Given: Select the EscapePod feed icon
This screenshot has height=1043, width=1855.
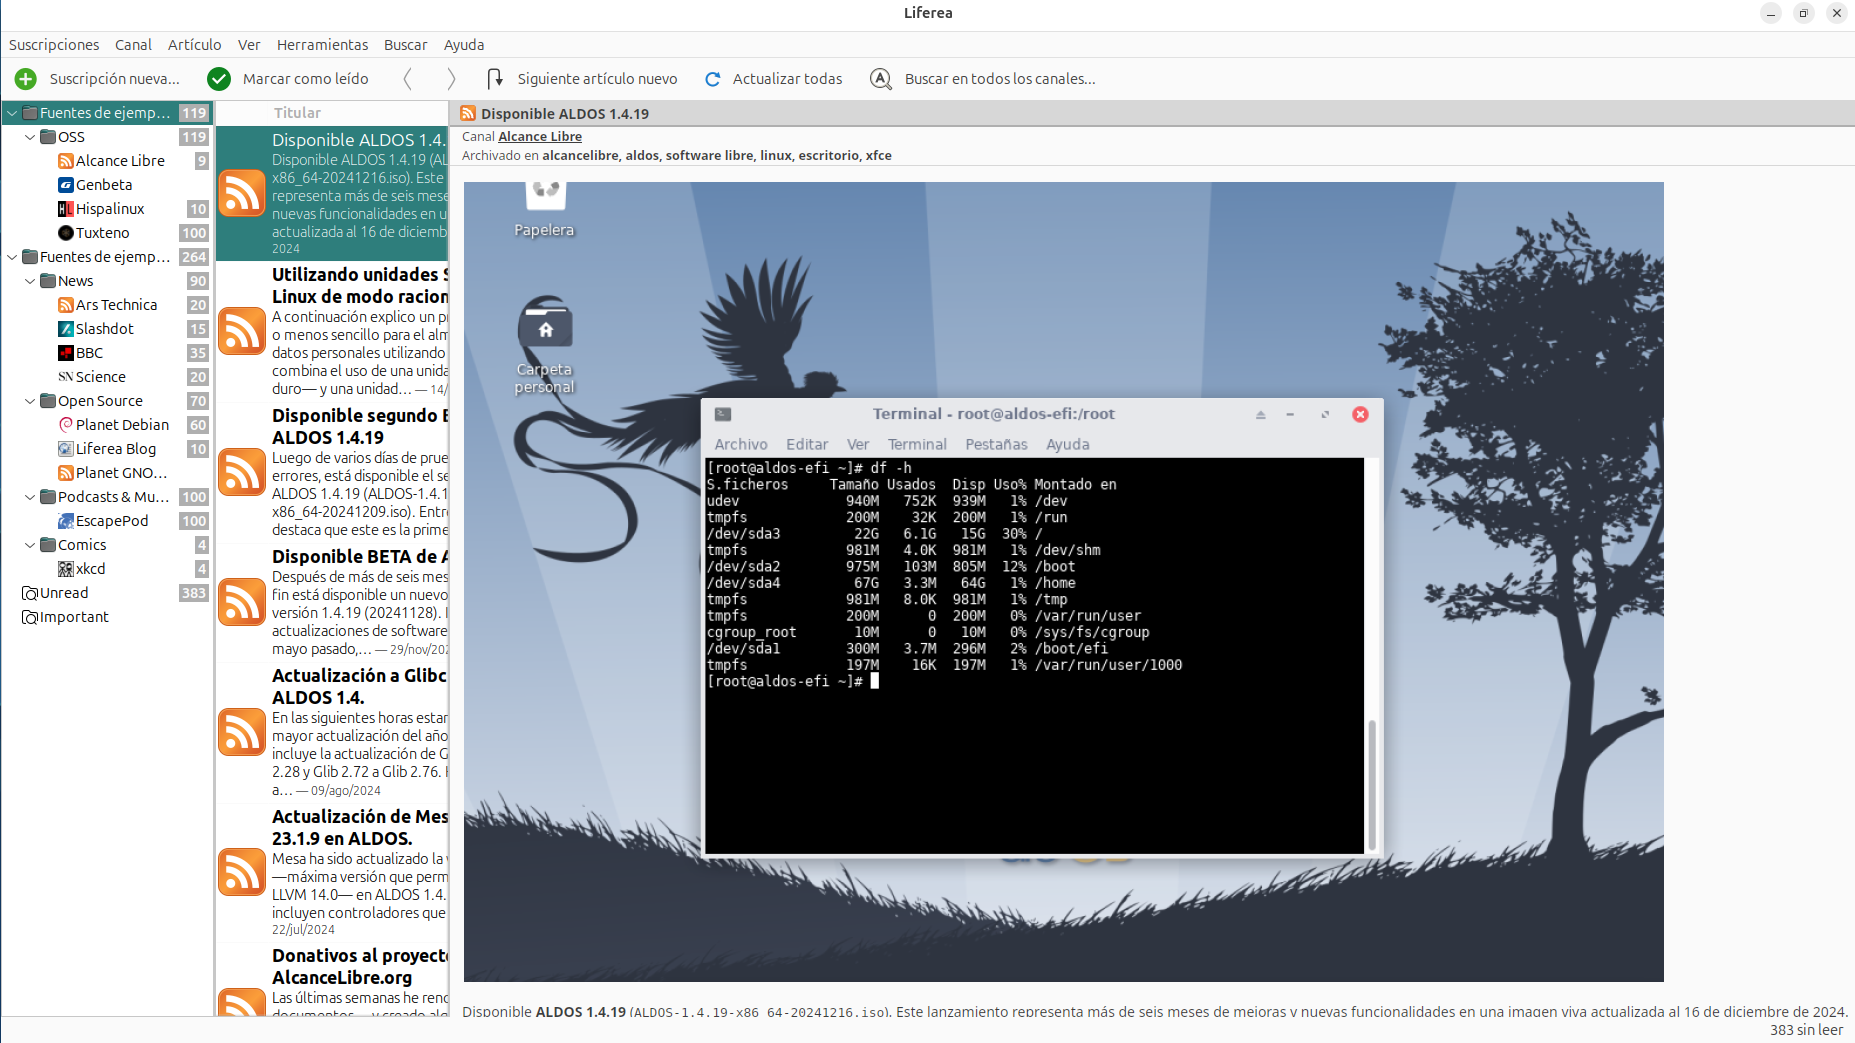Looking at the screenshot, I should [66, 521].
